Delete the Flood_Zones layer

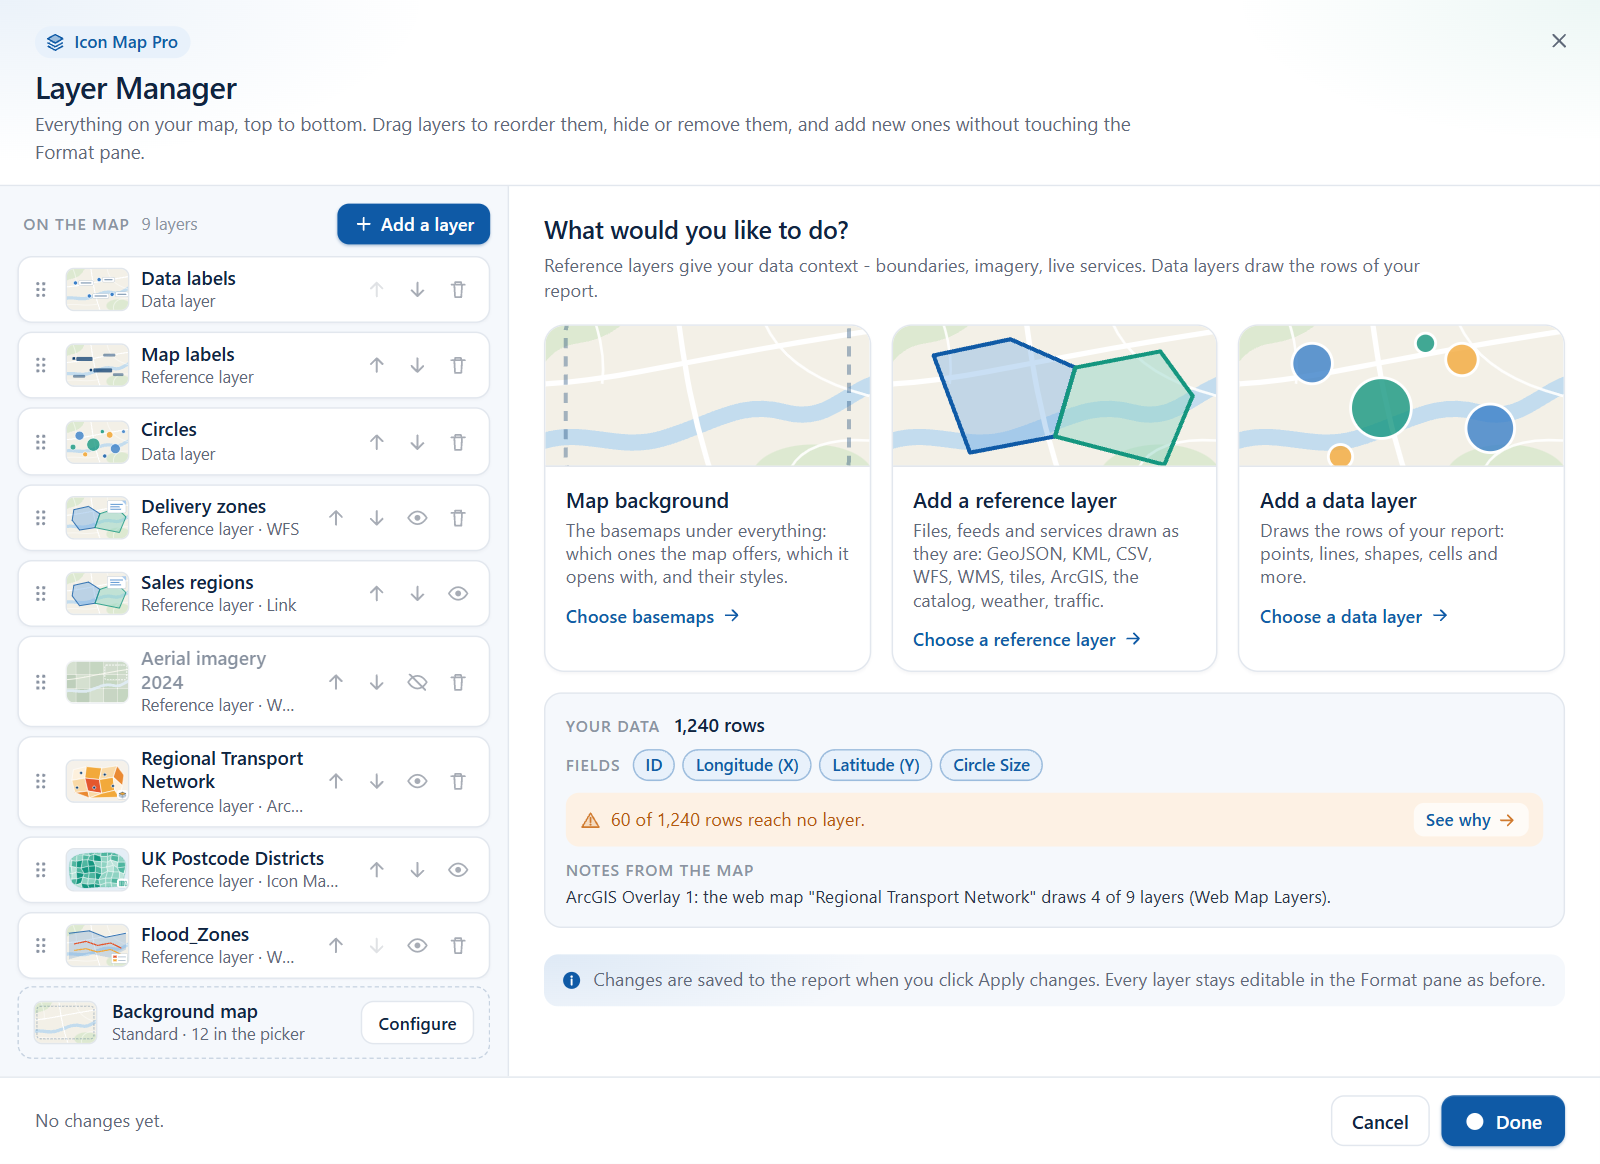pos(458,946)
